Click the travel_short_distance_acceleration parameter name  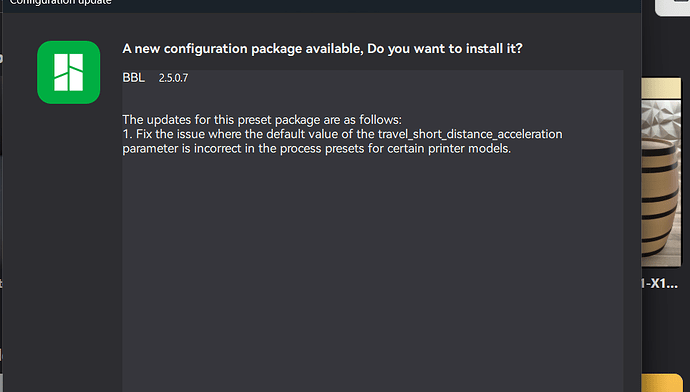(x=470, y=134)
